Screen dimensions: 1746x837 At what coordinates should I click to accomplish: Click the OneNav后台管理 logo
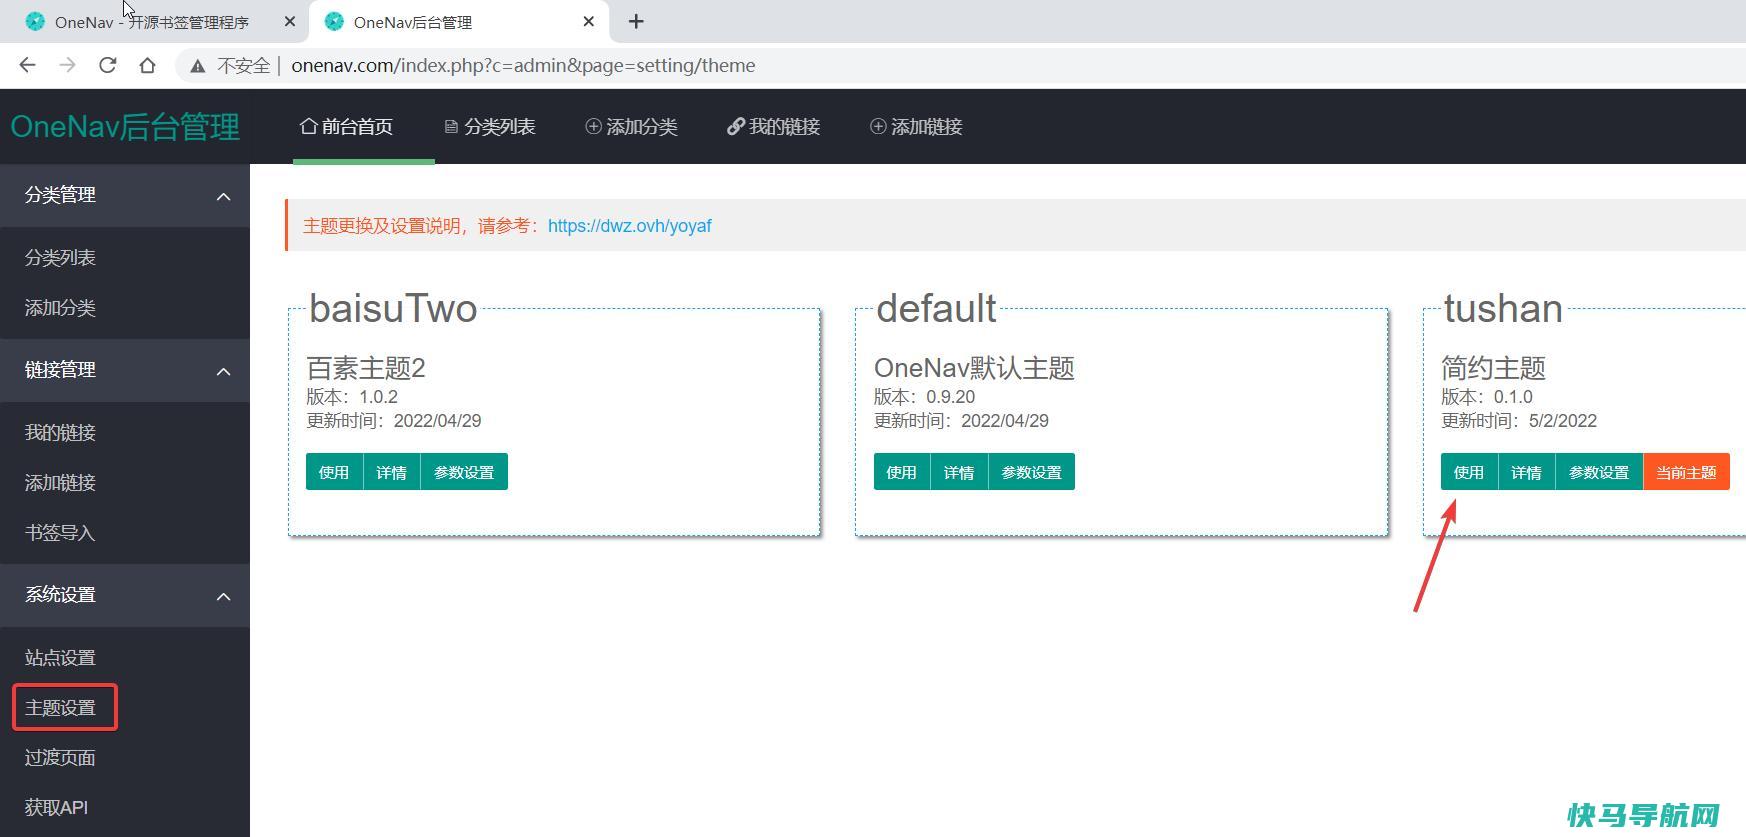(x=125, y=127)
